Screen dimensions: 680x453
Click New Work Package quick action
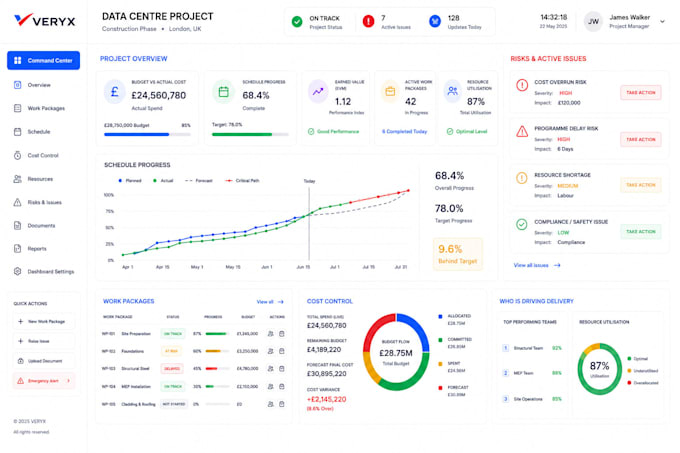click(43, 321)
